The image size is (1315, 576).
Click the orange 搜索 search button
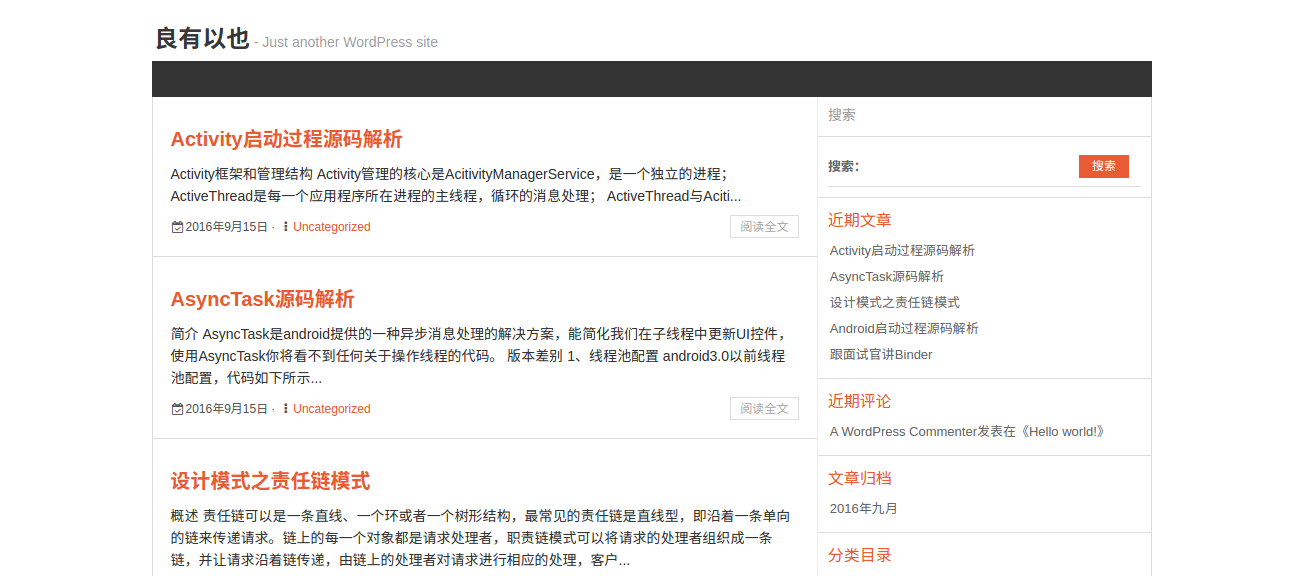coord(1104,166)
